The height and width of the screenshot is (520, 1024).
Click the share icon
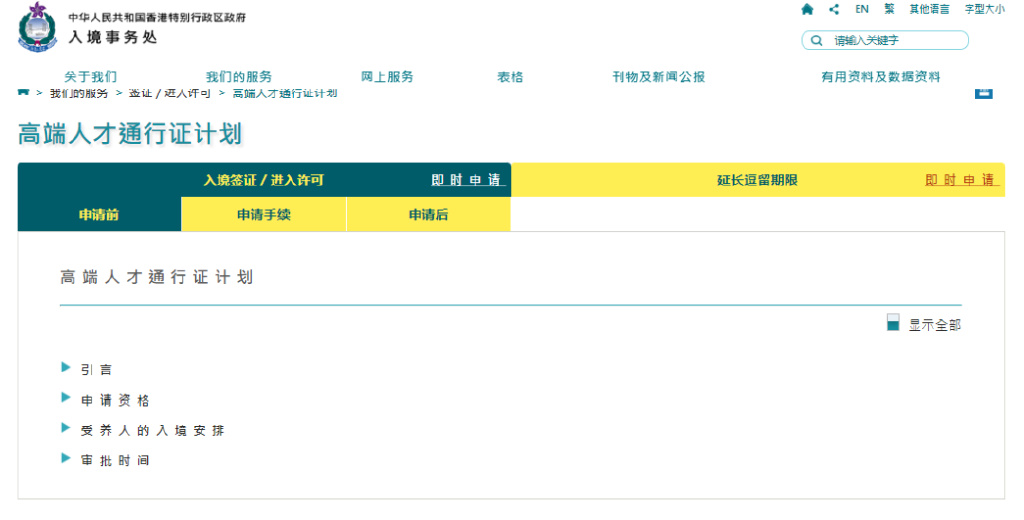tap(834, 9)
